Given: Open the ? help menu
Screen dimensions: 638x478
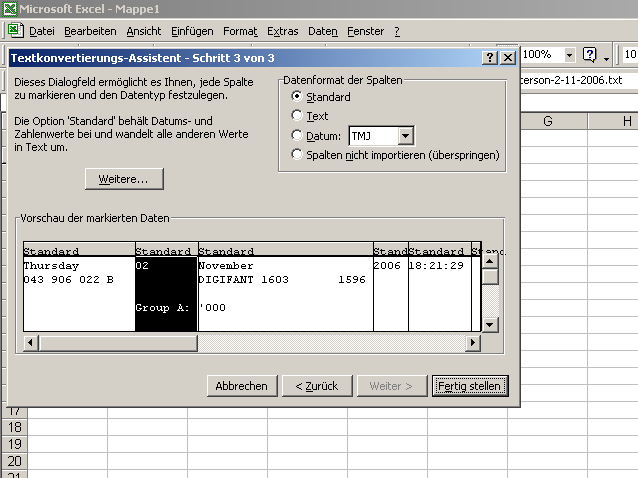Looking at the screenshot, I should 397,31.
